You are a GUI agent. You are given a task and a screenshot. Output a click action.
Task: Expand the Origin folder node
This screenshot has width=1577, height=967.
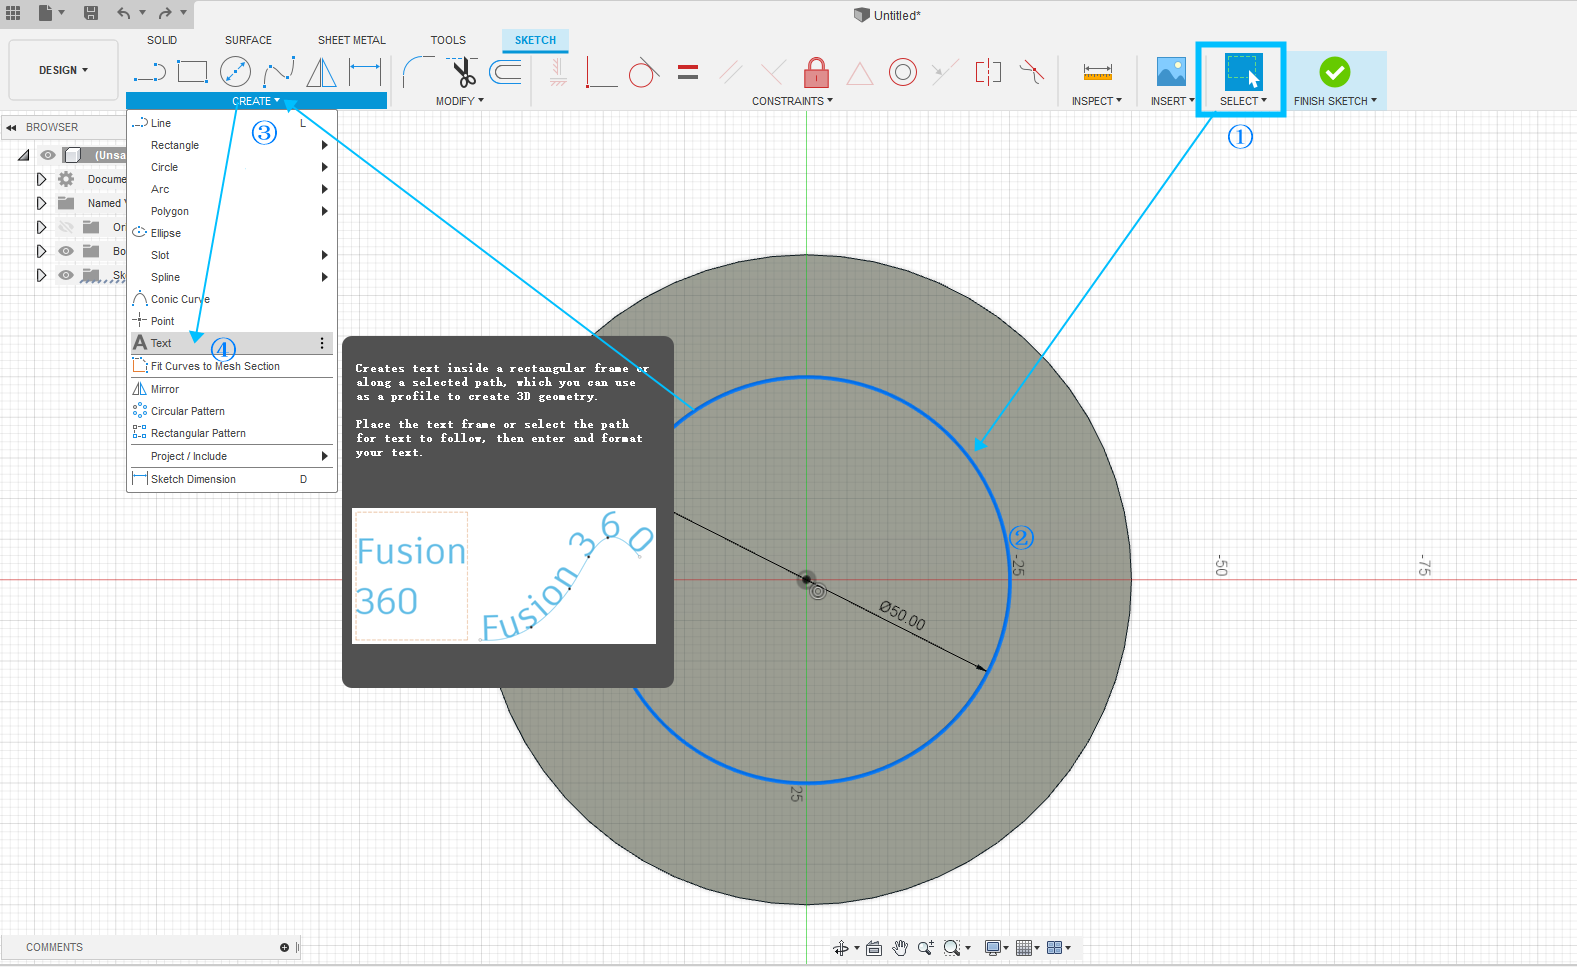(x=41, y=227)
